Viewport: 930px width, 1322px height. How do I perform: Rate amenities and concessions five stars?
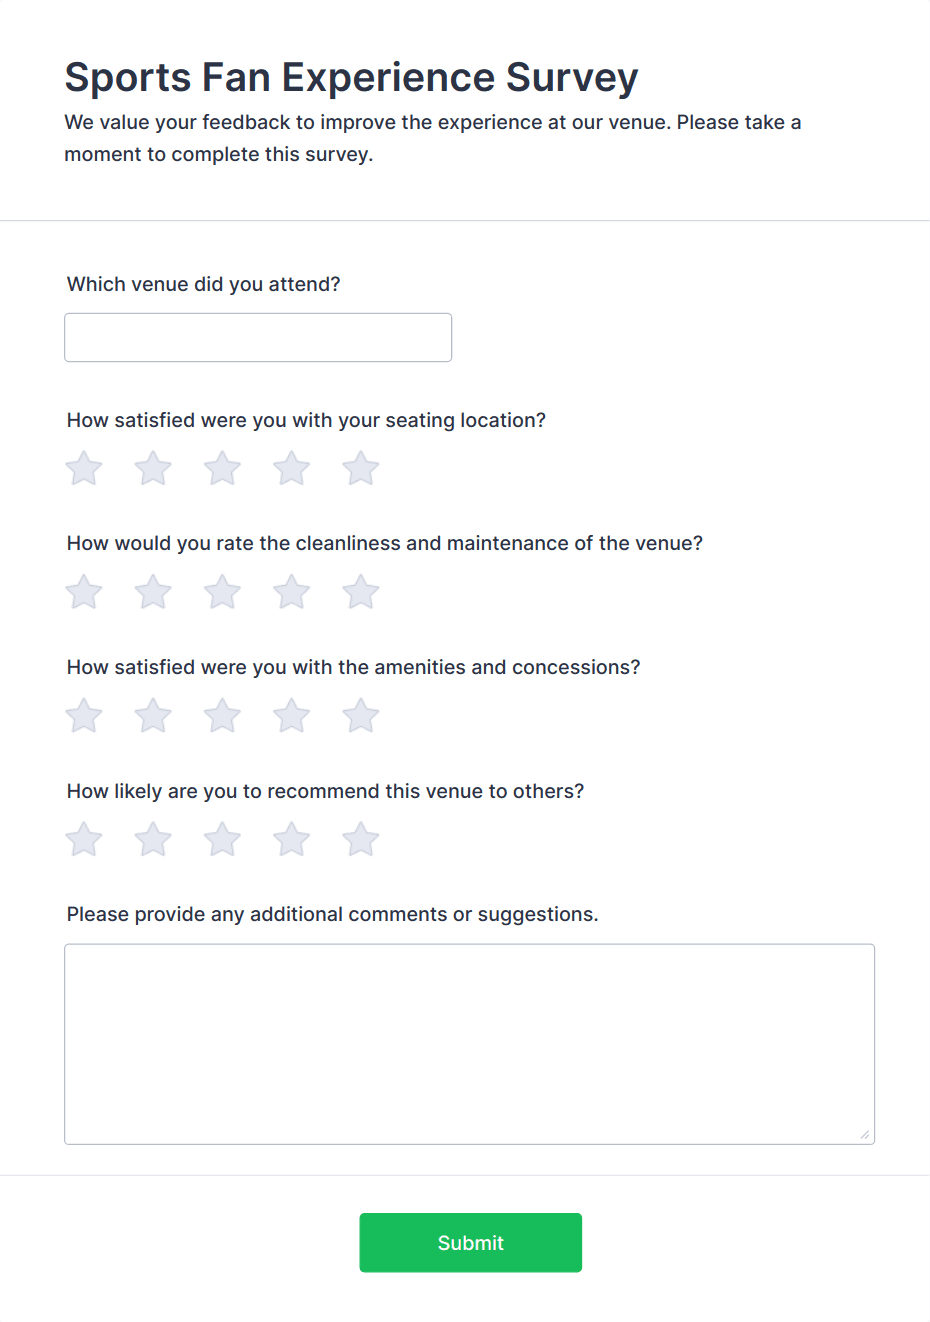coord(361,716)
